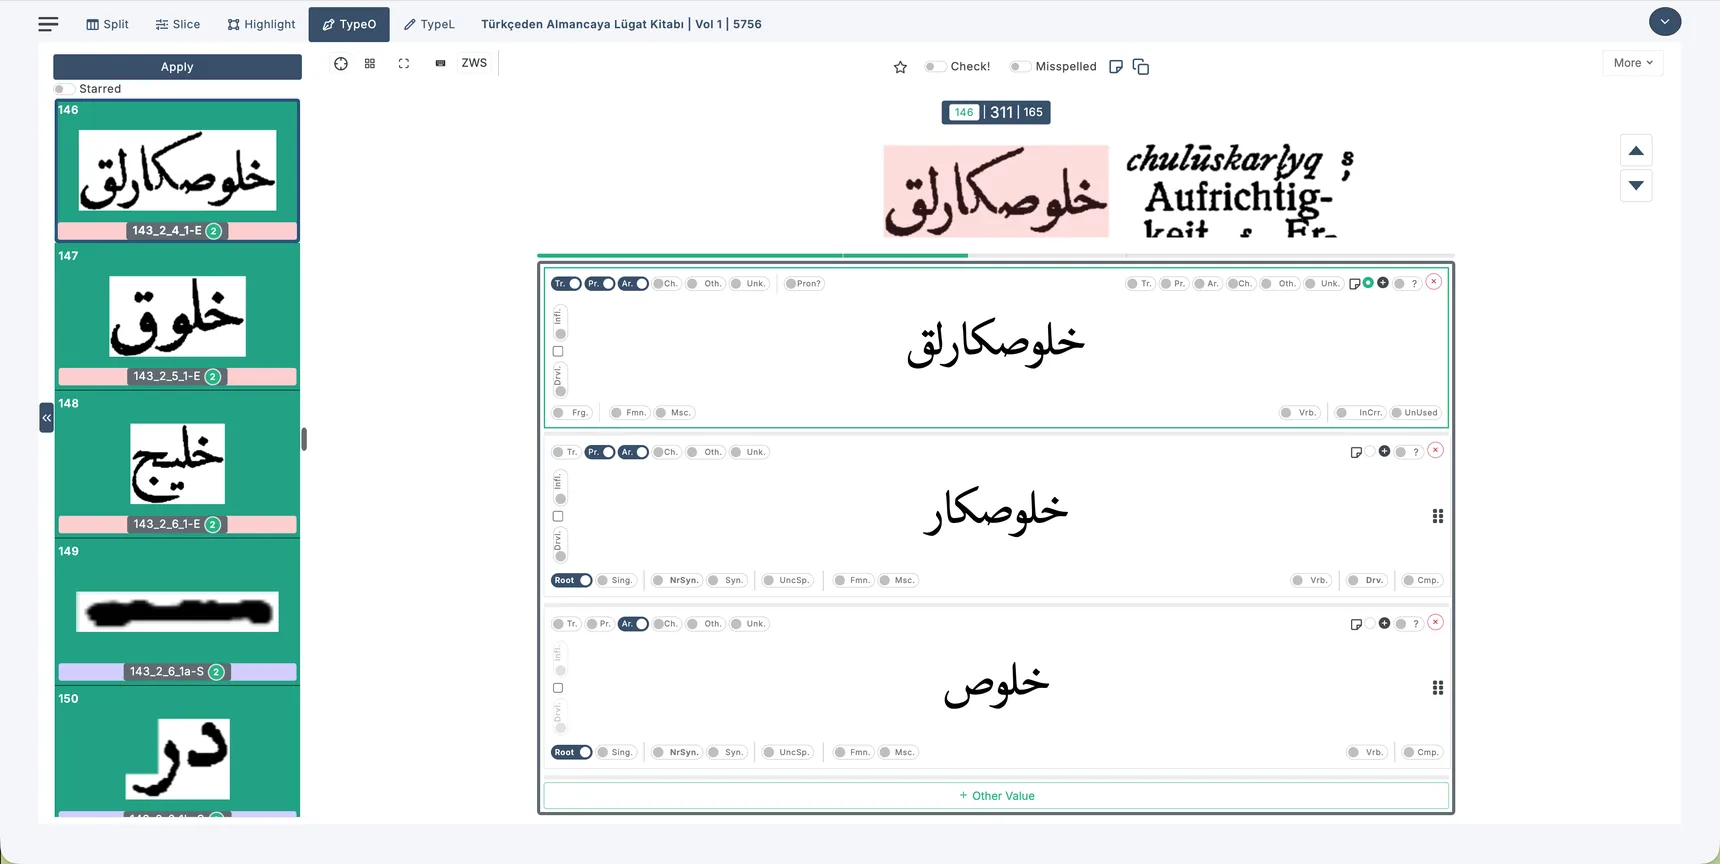Viewport: 1720px width, 864px height.
Task: Click the drag handle of second value
Action: [1437, 516]
